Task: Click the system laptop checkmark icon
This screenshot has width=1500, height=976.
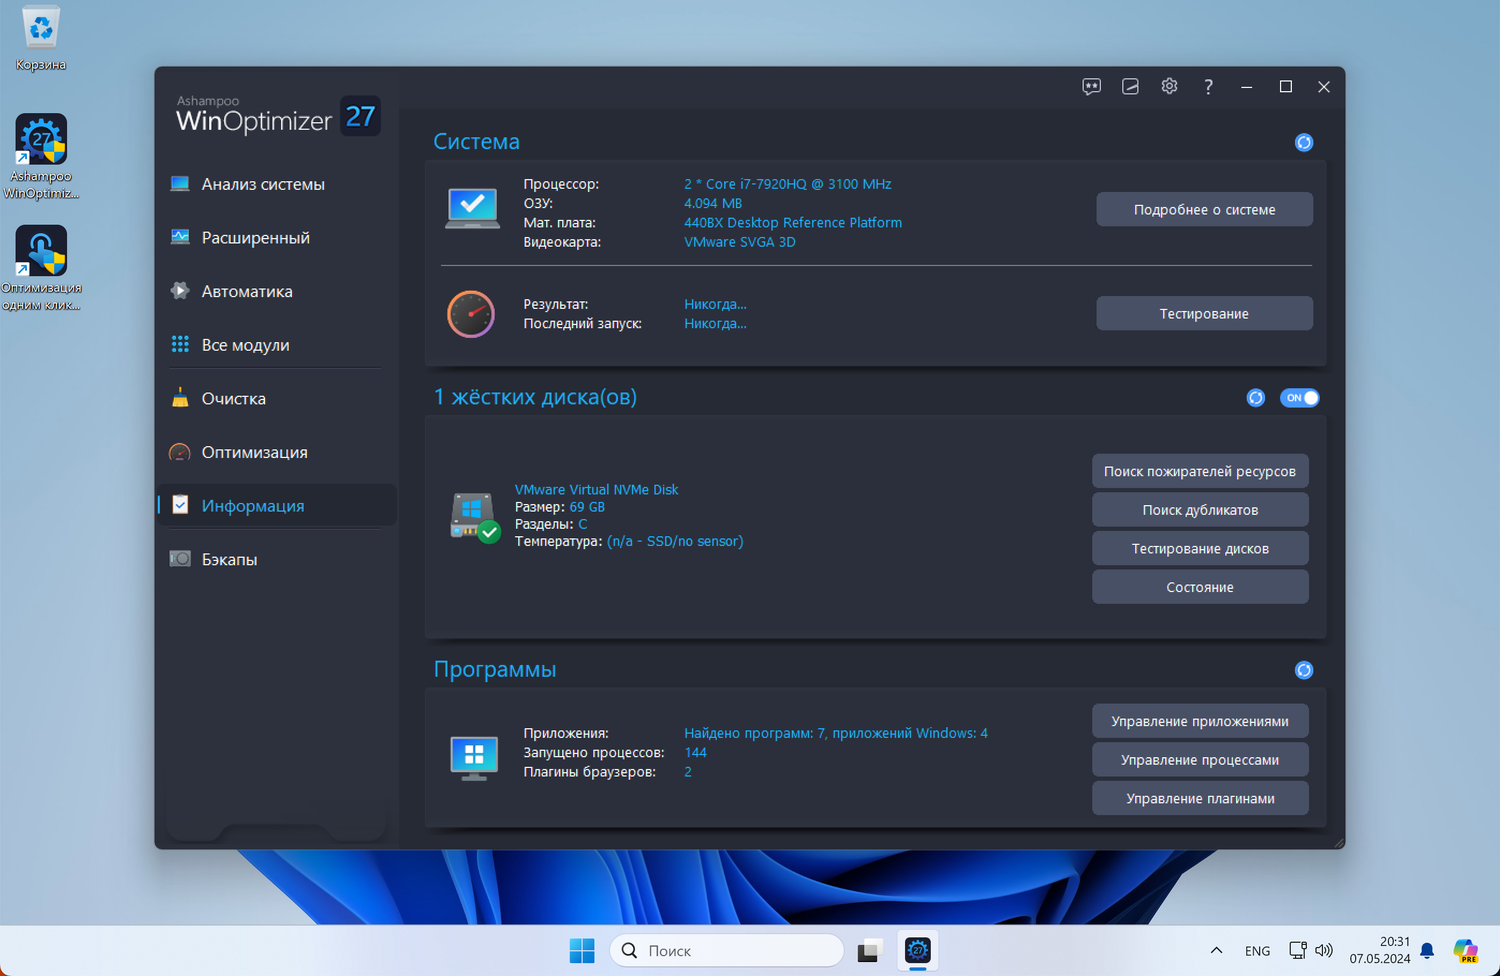Action: point(473,209)
